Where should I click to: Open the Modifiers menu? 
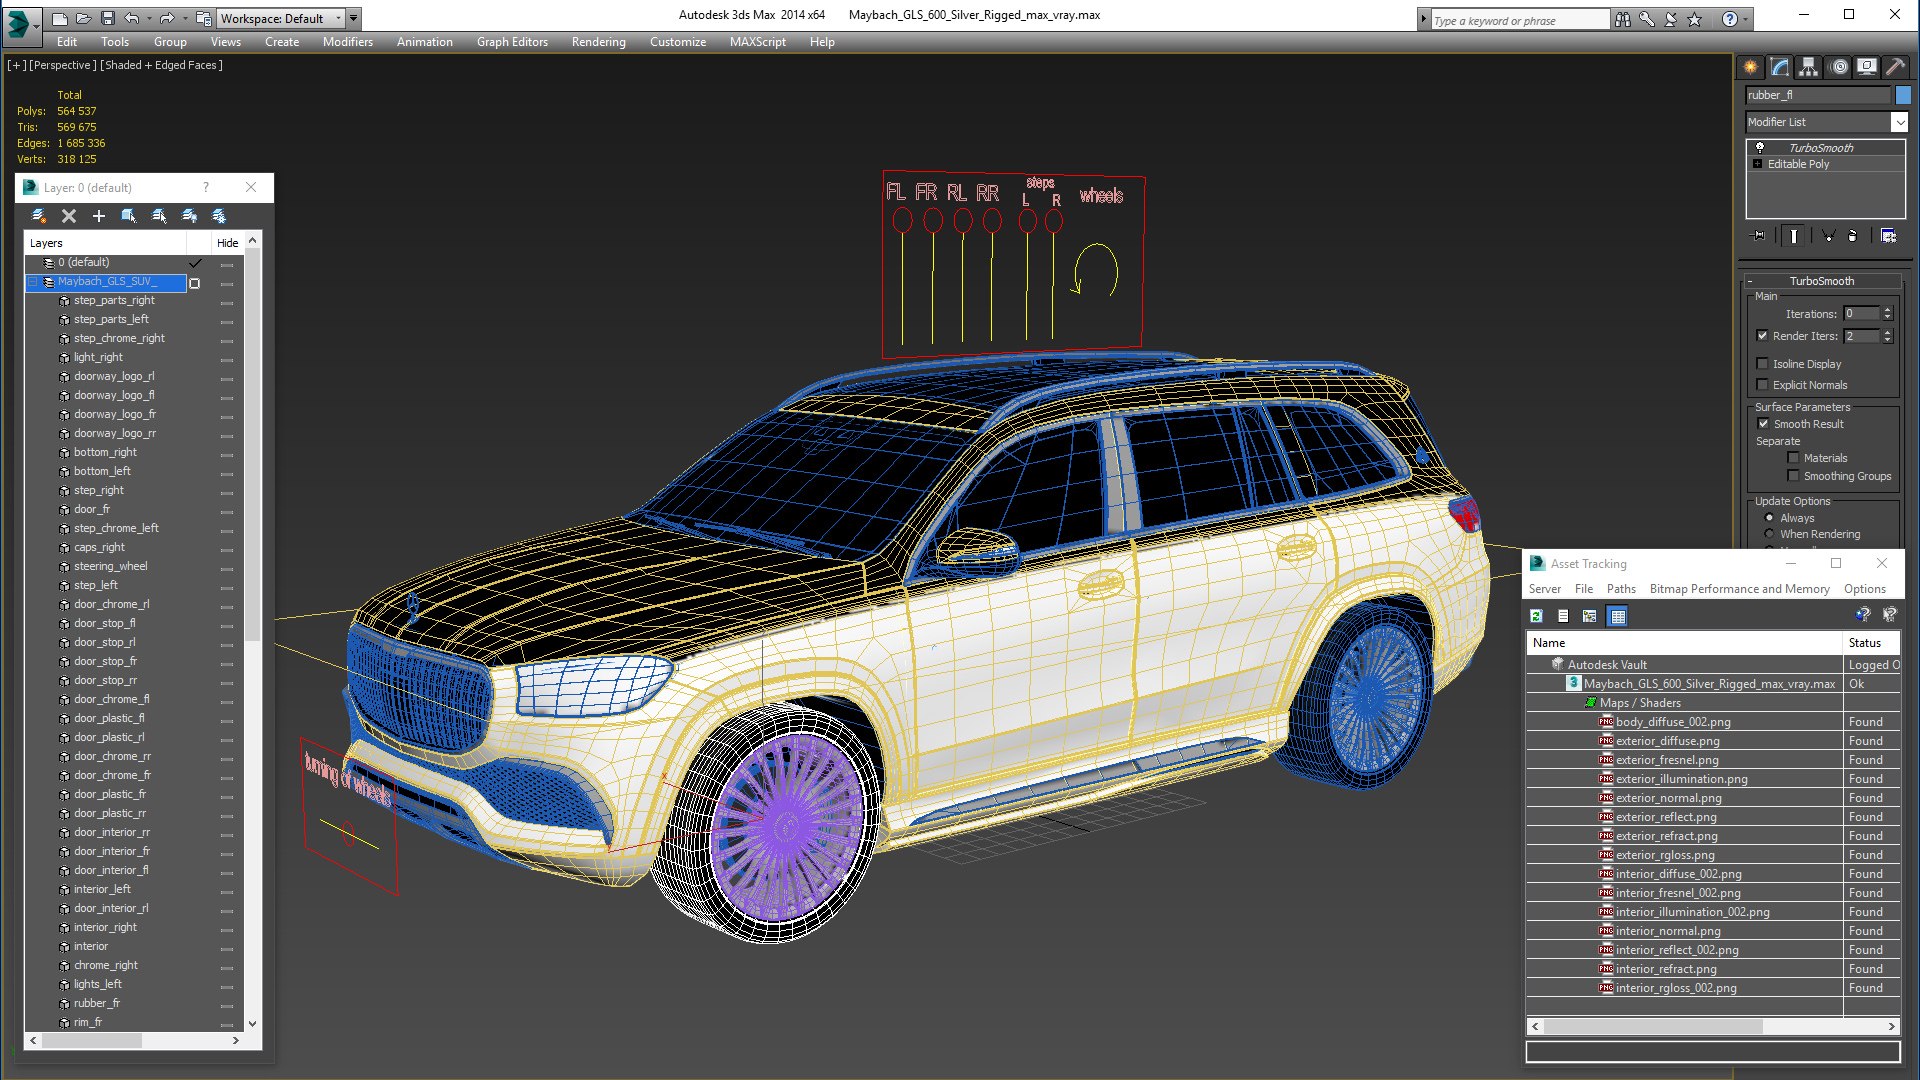coord(347,42)
